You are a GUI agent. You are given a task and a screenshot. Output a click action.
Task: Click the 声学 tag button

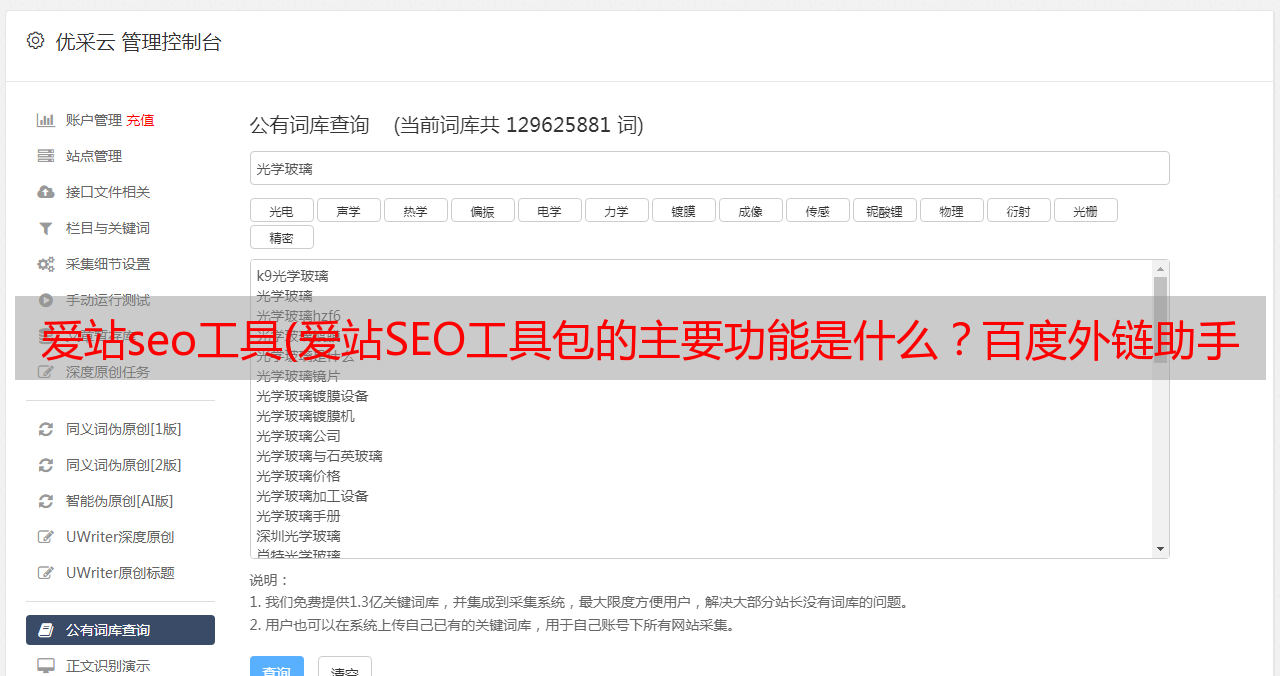pyautogui.click(x=348, y=210)
